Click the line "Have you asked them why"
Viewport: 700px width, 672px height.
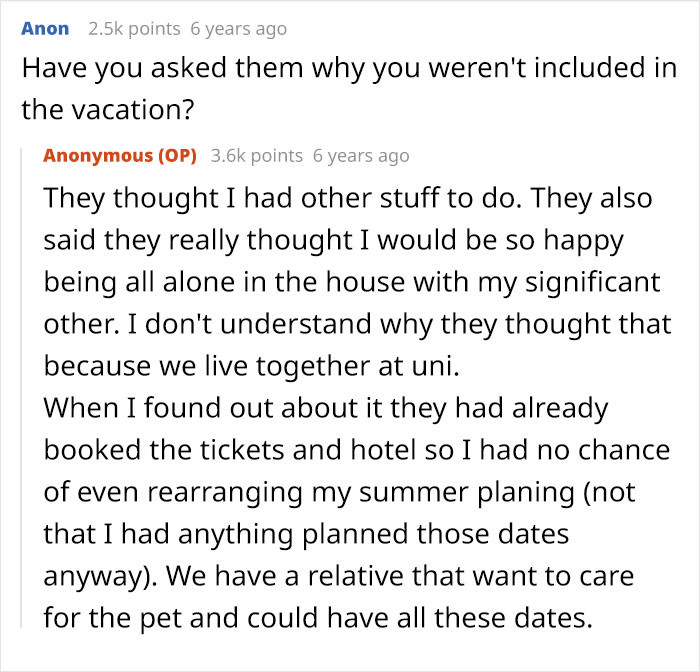[349, 68]
